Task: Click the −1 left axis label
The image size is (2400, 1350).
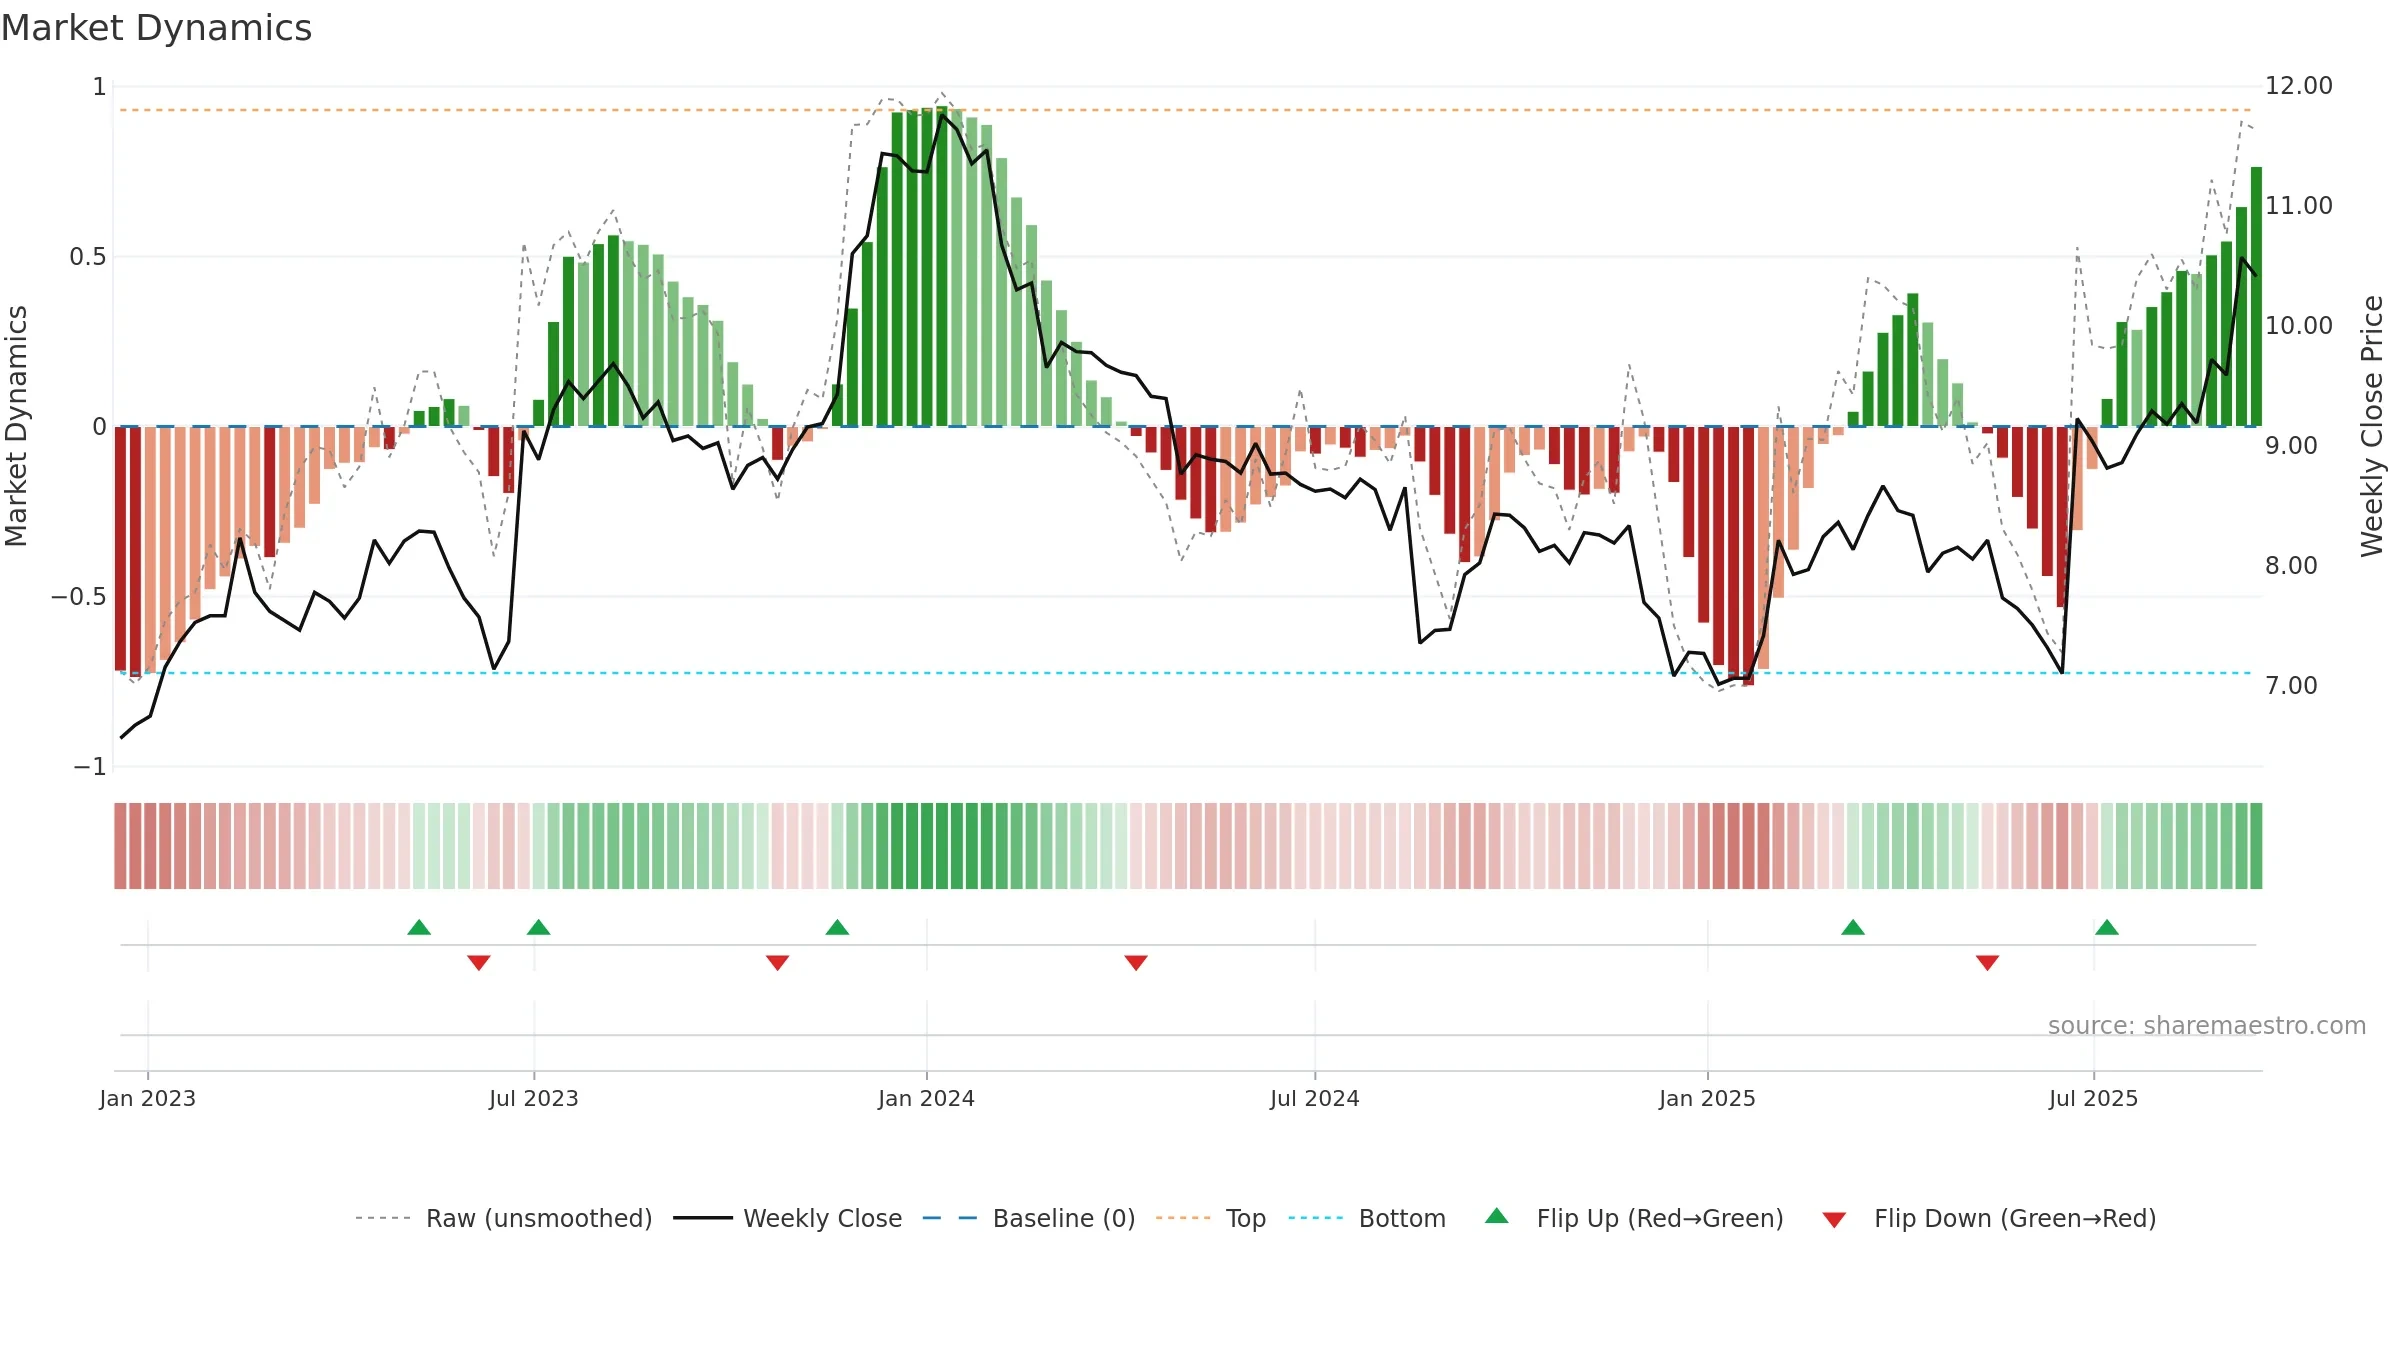Action: click(x=90, y=767)
